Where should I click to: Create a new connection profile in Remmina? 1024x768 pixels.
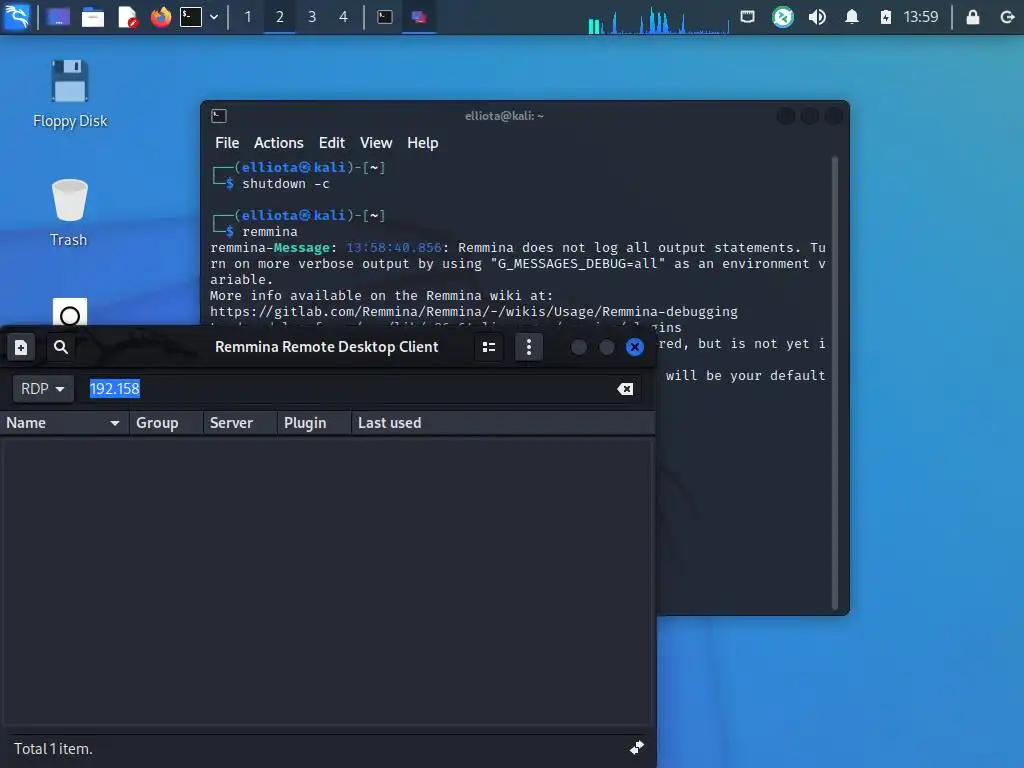[21, 347]
